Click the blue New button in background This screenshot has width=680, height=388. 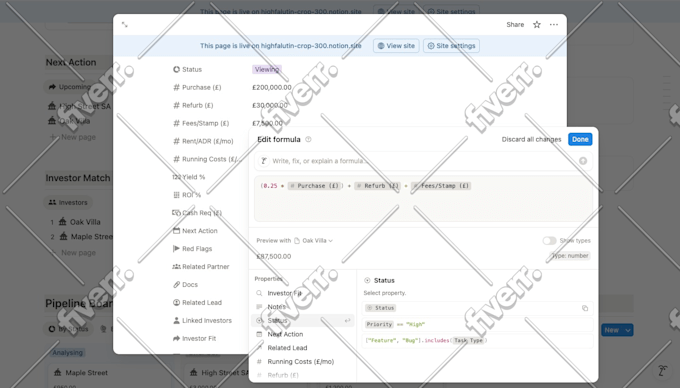[611, 330]
